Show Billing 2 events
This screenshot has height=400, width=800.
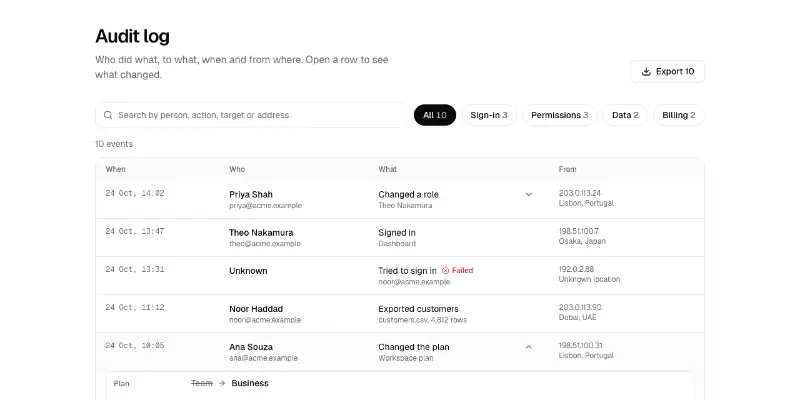679,115
